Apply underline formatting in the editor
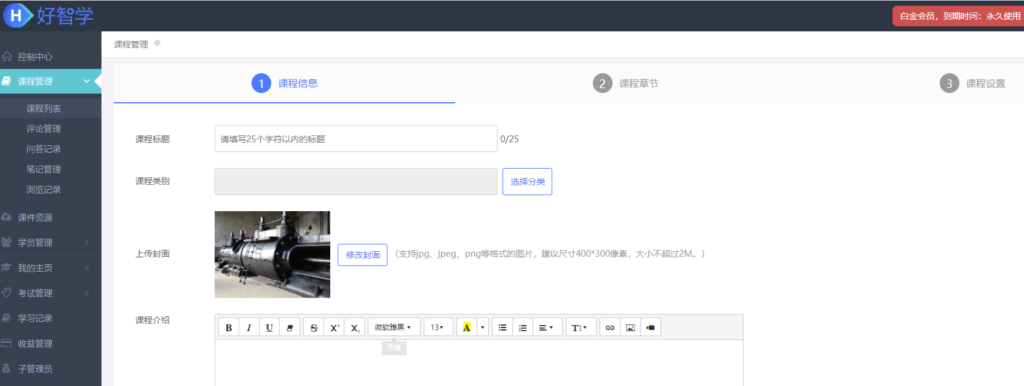 [269, 328]
